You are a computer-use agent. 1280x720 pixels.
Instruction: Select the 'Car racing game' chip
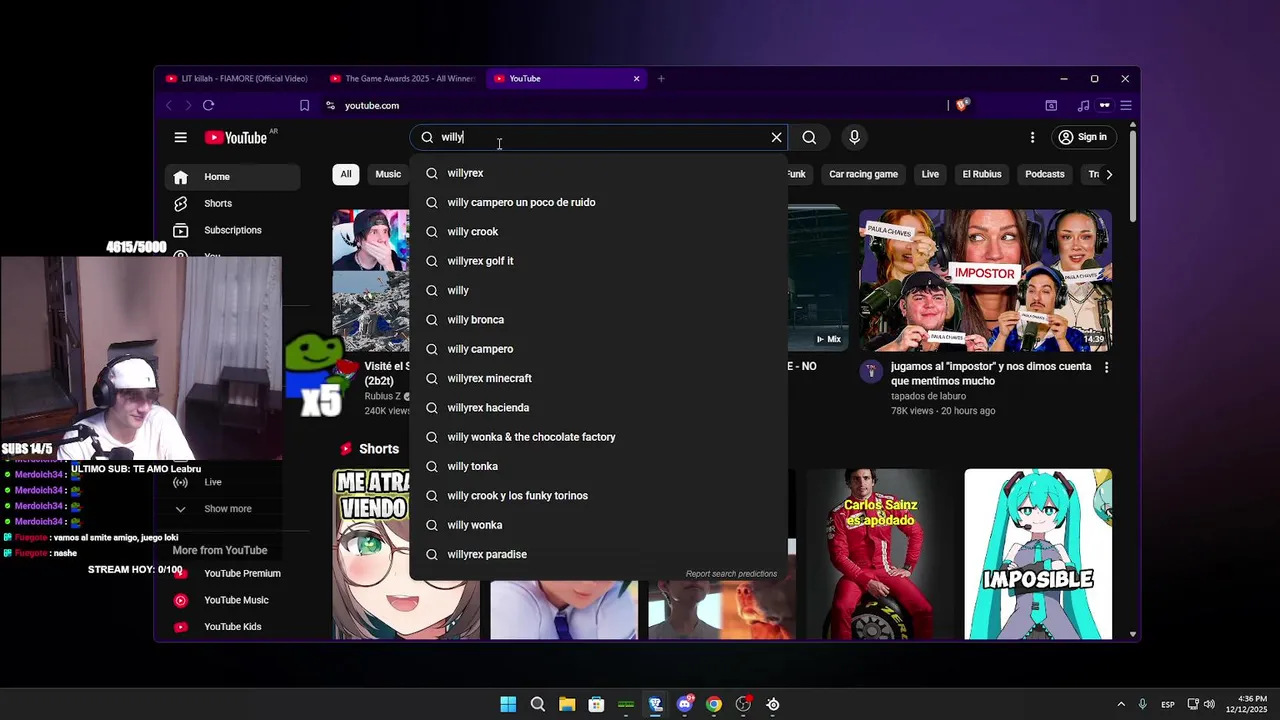863,174
